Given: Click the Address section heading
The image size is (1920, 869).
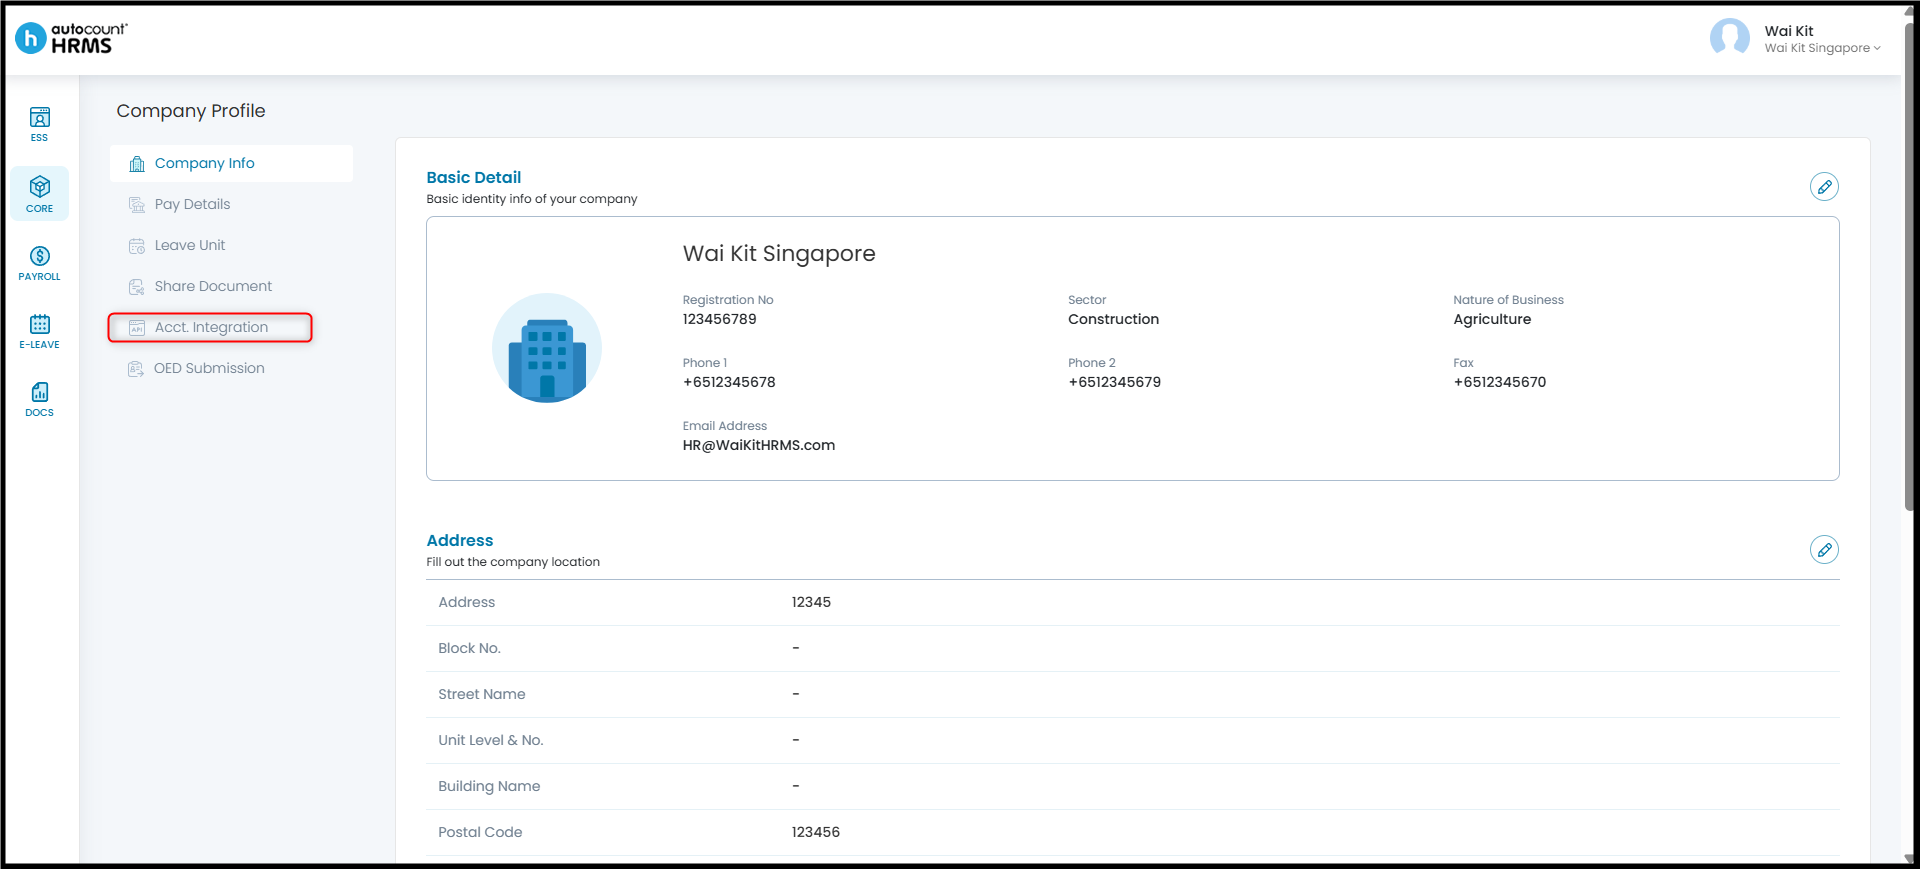Looking at the screenshot, I should 460,540.
